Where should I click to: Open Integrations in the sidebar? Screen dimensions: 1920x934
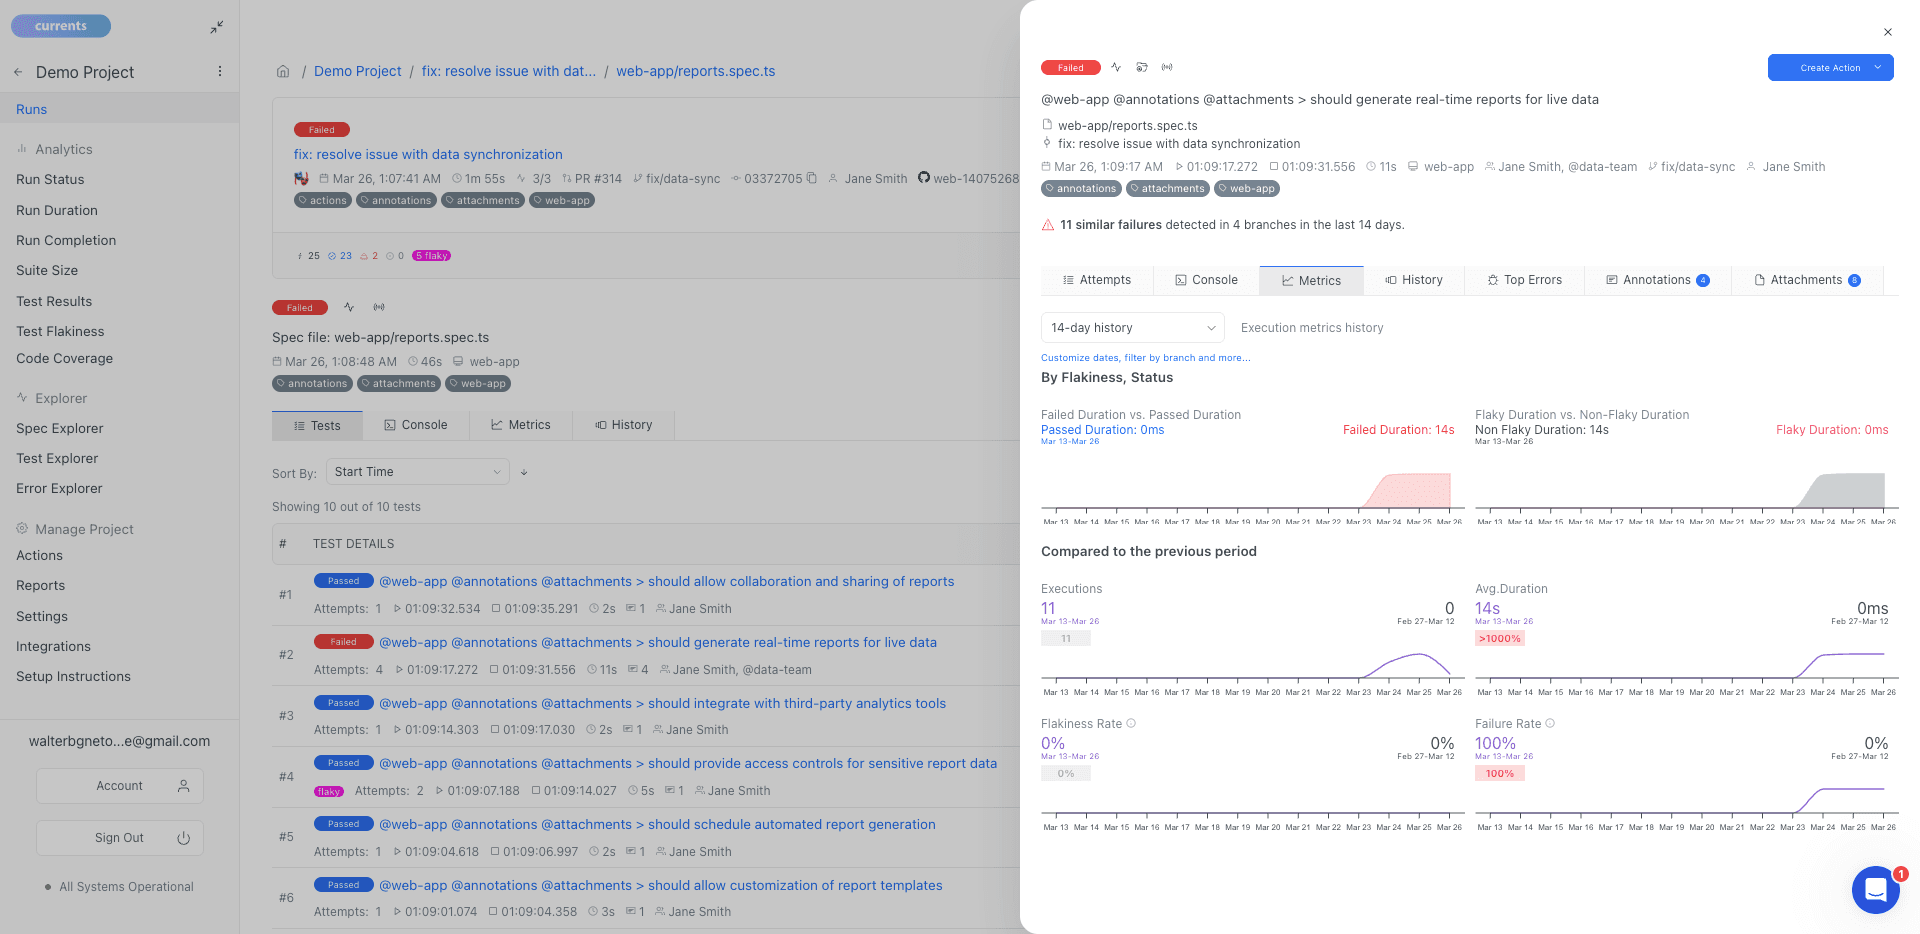[x=53, y=646]
